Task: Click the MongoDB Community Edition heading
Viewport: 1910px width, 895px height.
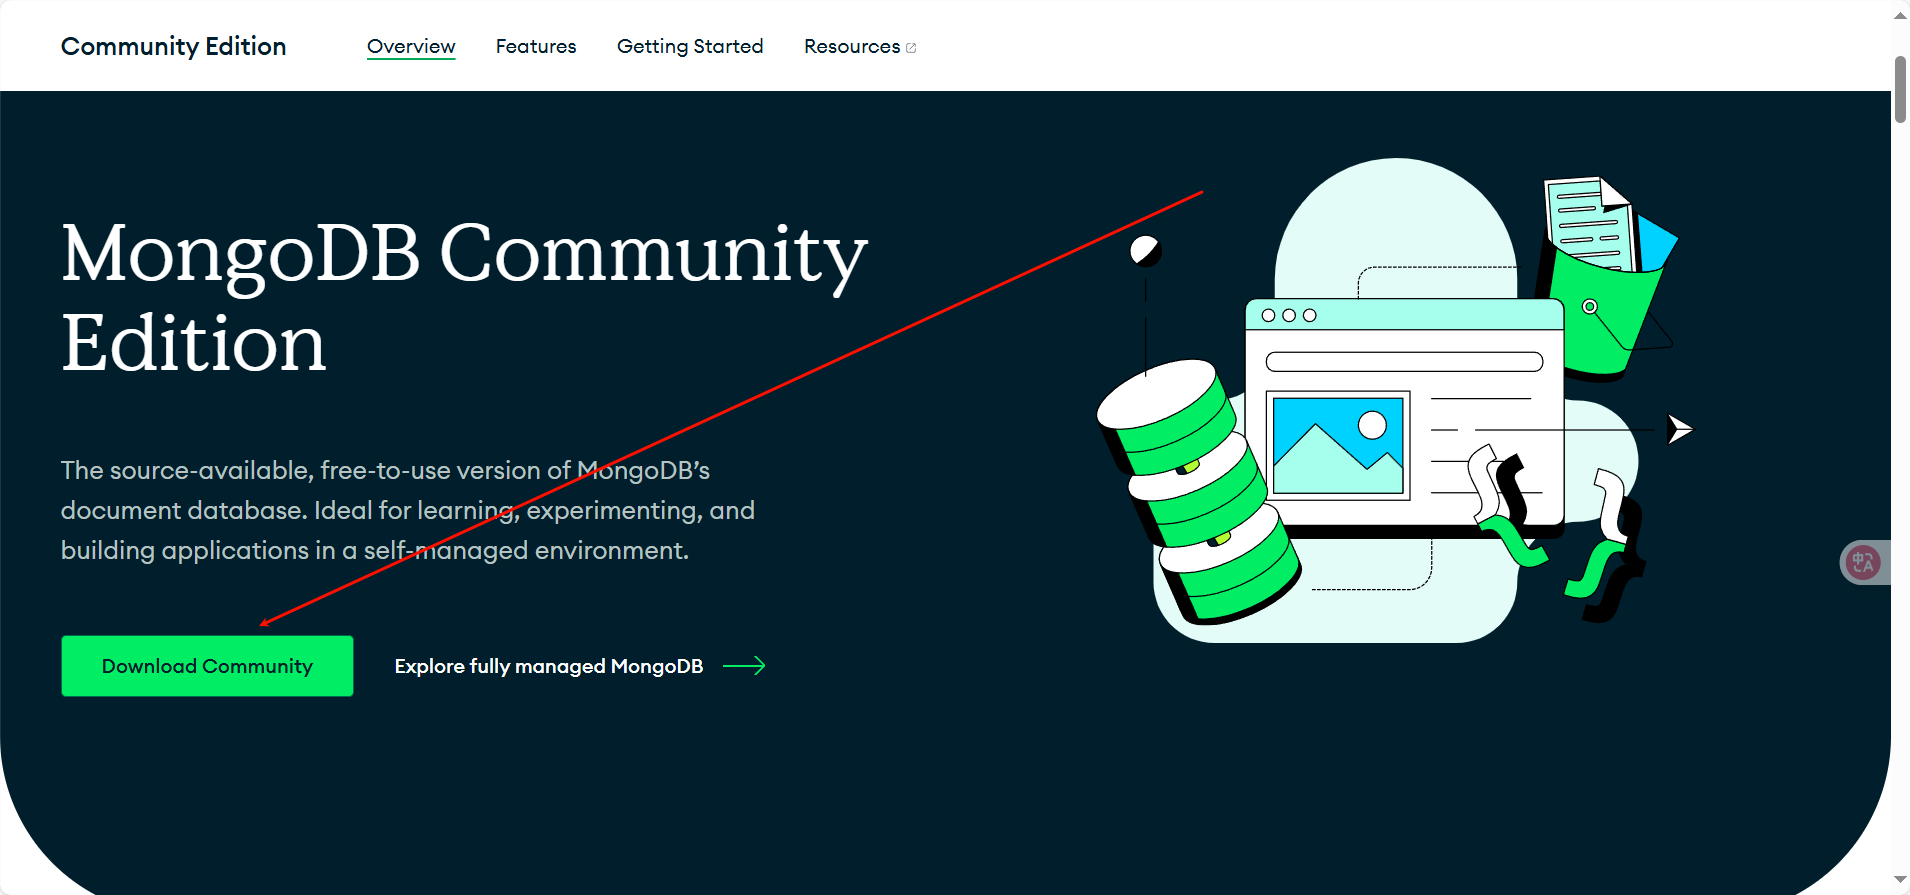Action: tap(464, 297)
